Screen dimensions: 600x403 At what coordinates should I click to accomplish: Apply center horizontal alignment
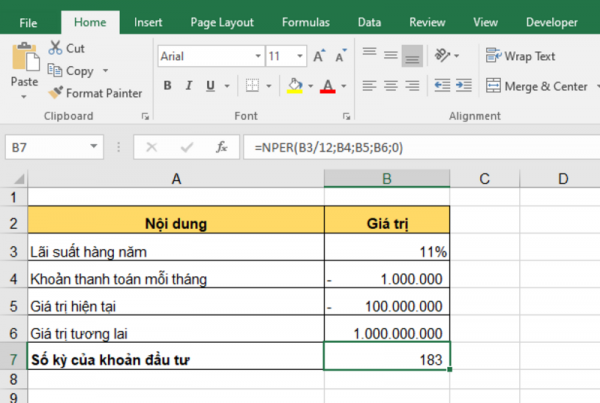pyautogui.click(x=391, y=86)
